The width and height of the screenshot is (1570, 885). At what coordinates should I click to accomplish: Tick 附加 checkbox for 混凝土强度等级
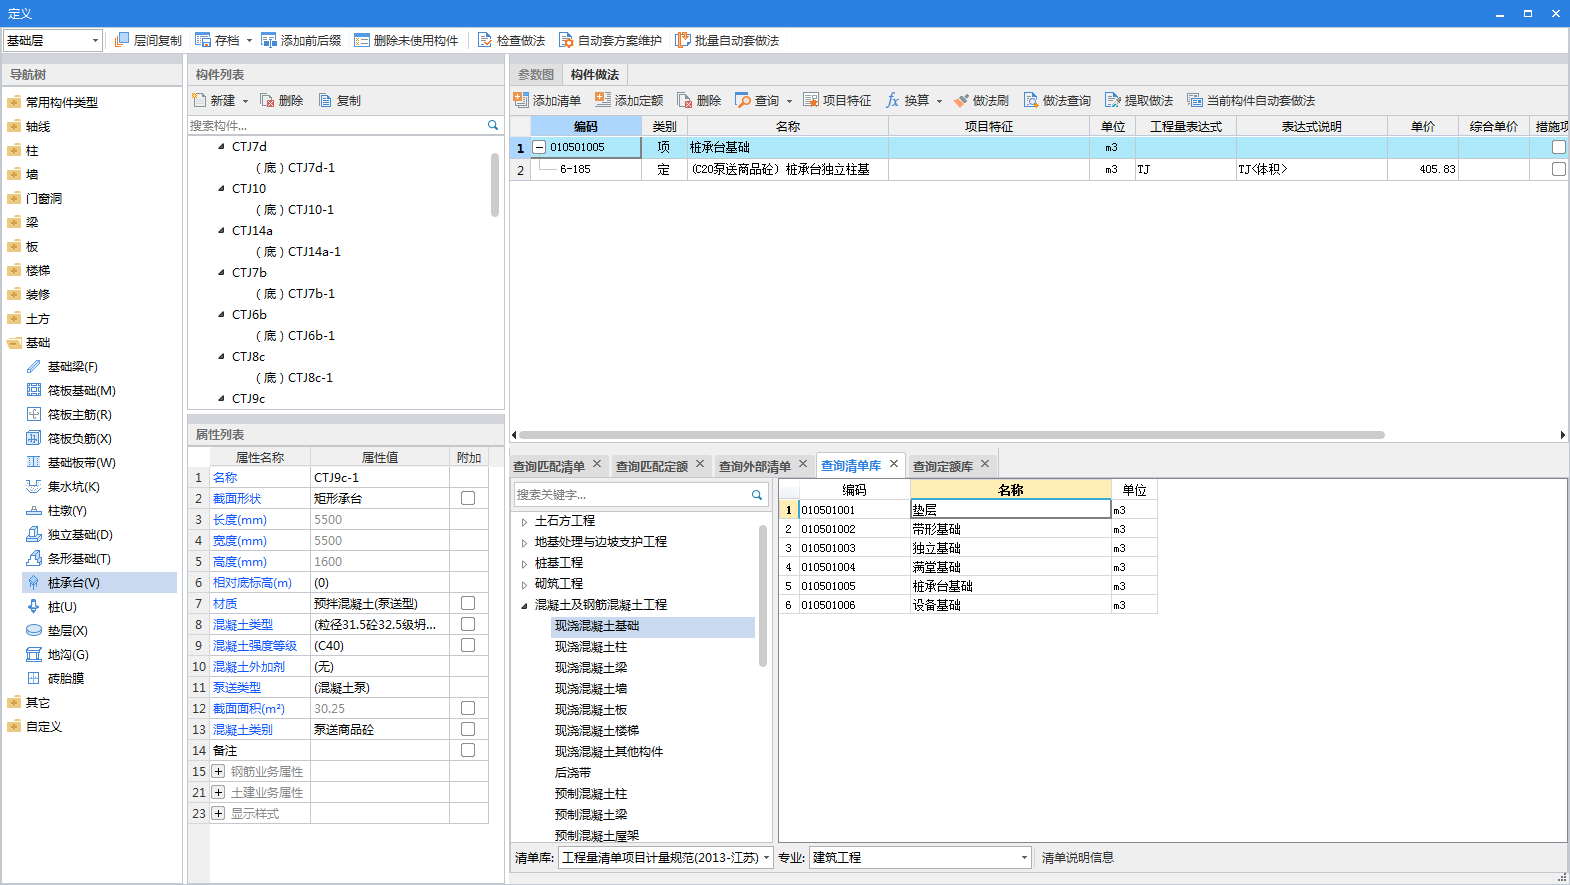point(467,645)
